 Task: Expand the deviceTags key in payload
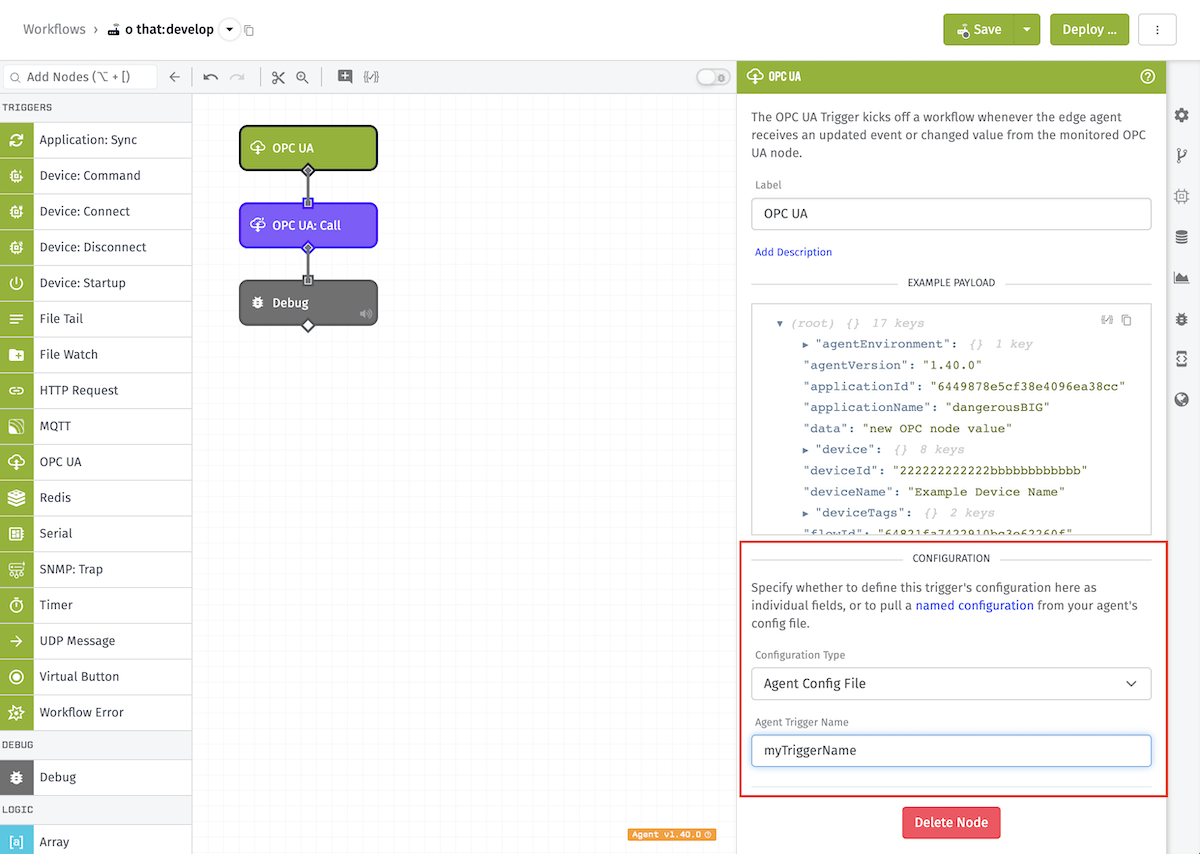point(806,513)
